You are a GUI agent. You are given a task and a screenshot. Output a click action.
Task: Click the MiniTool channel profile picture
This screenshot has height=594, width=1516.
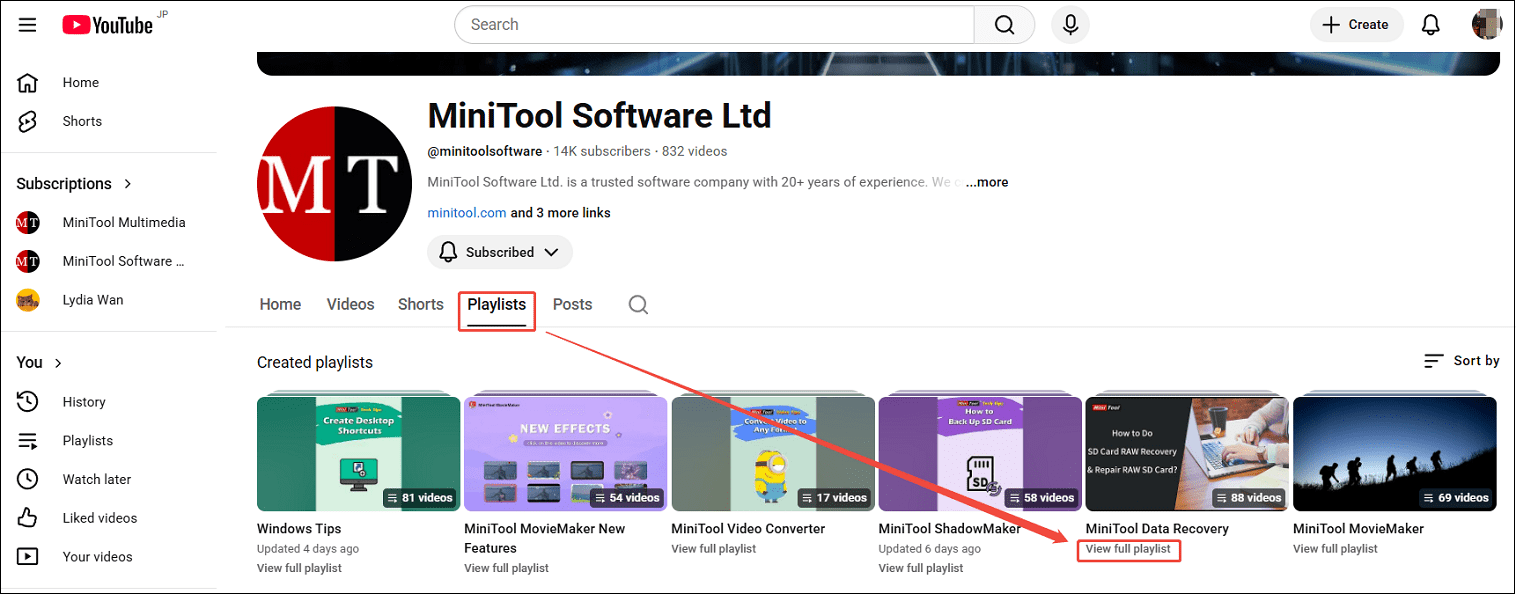pyautogui.click(x=335, y=183)
